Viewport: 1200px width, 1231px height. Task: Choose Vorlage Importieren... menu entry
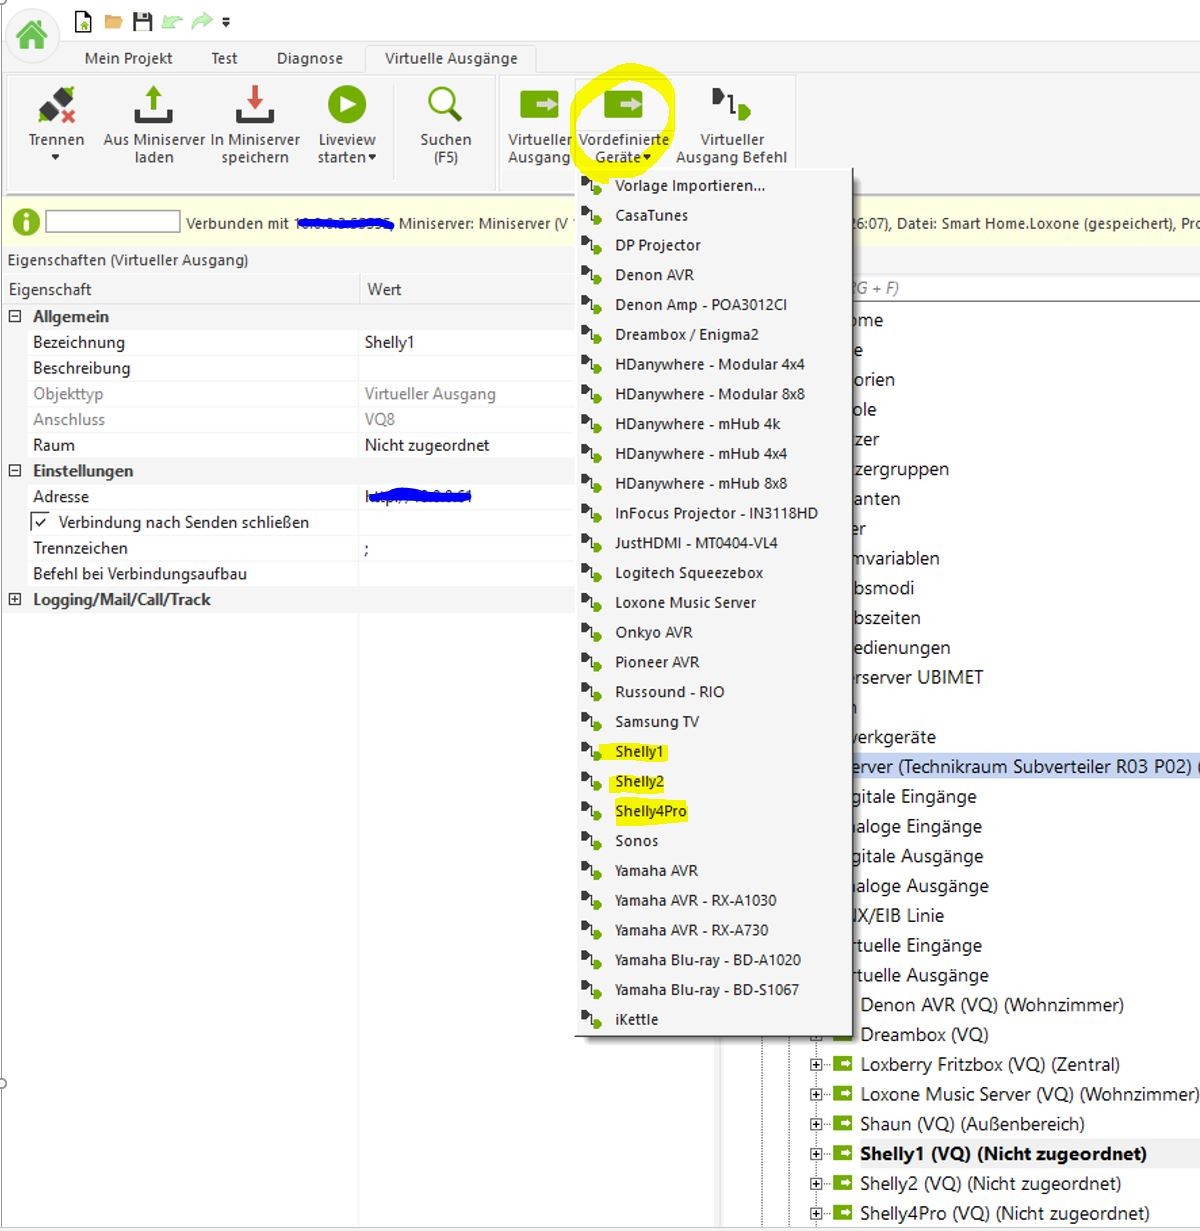coord(689,186)
